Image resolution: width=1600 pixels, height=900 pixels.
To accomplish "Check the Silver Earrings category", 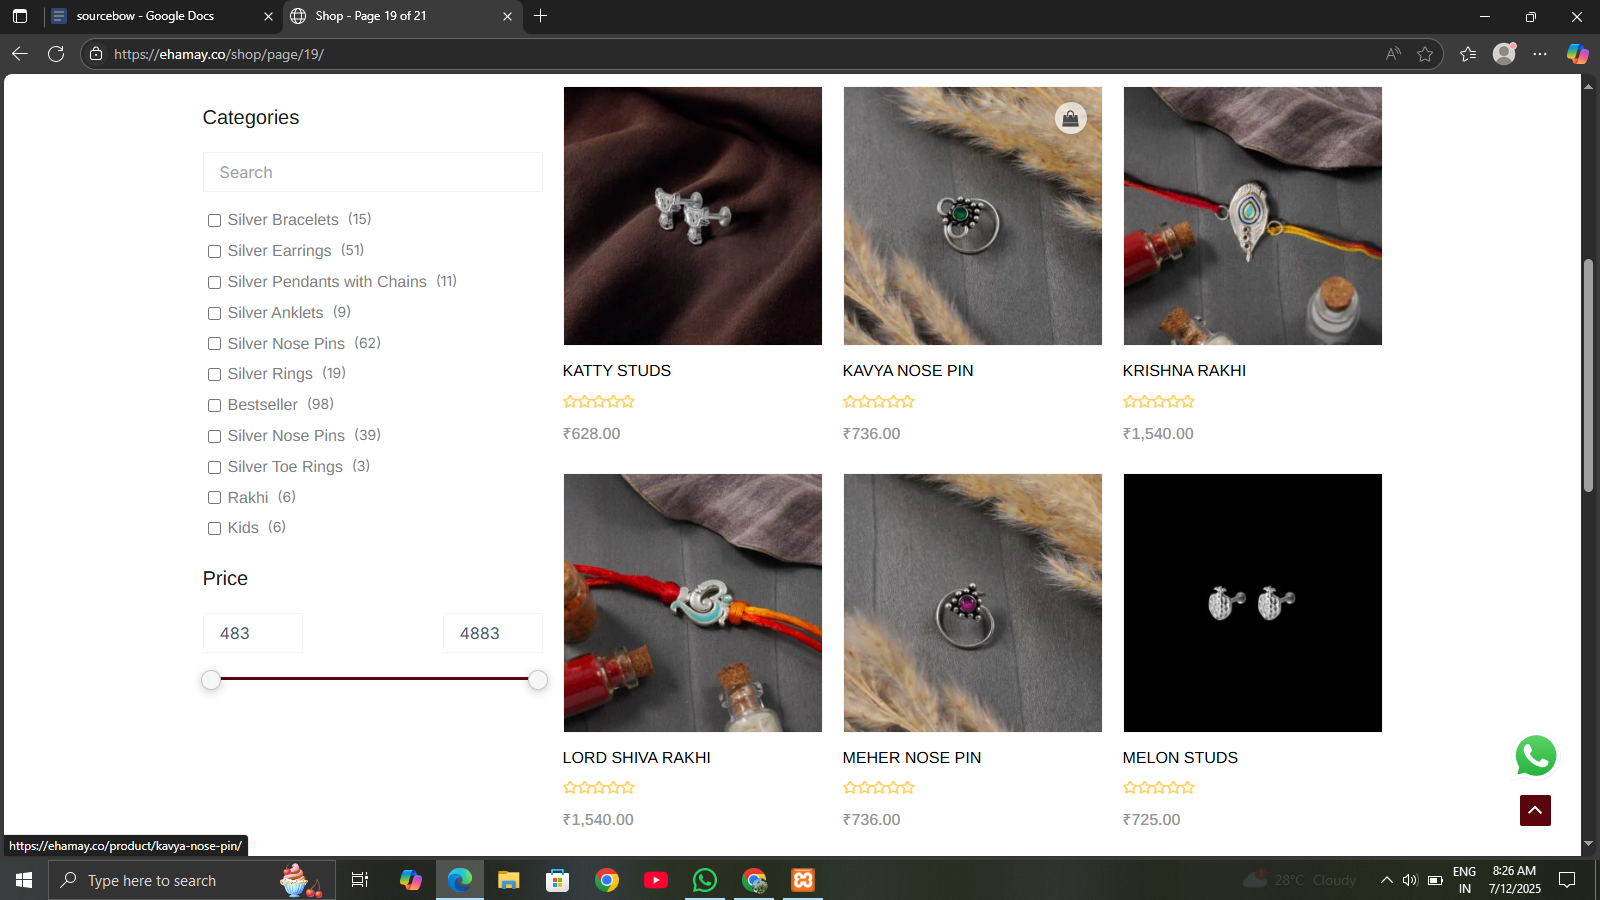I will [214, 251].
